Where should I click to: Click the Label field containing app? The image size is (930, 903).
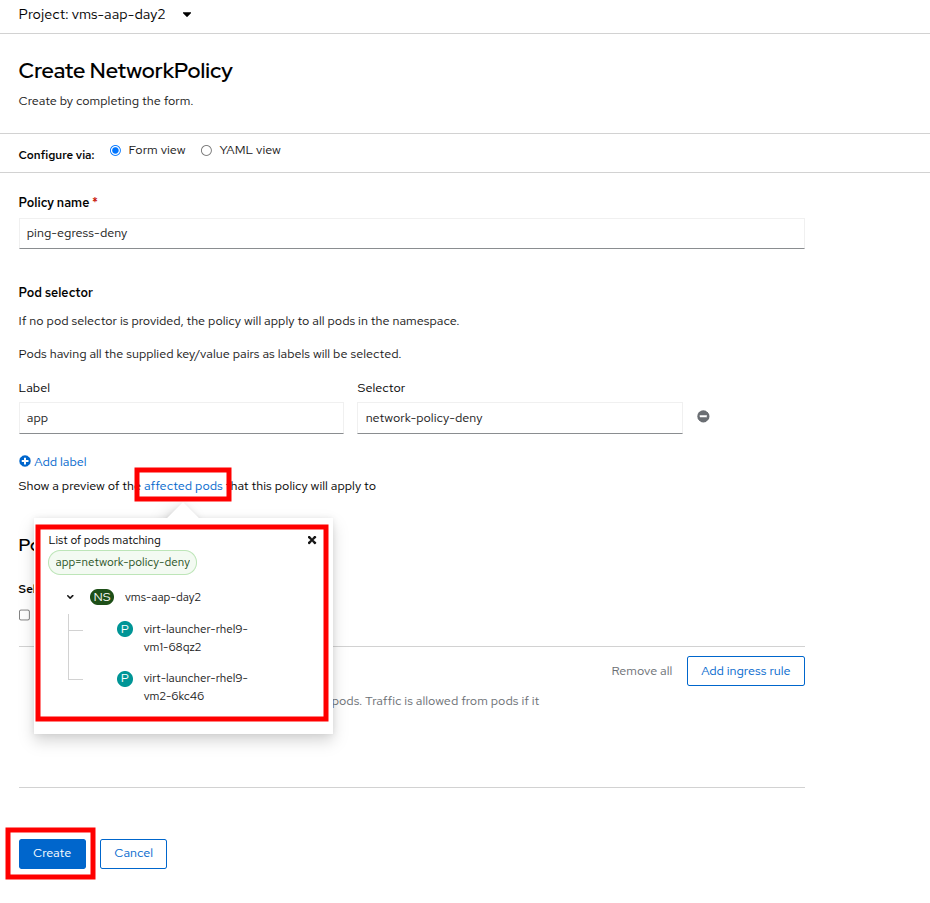pyautogui.click(x=181, y=418)
